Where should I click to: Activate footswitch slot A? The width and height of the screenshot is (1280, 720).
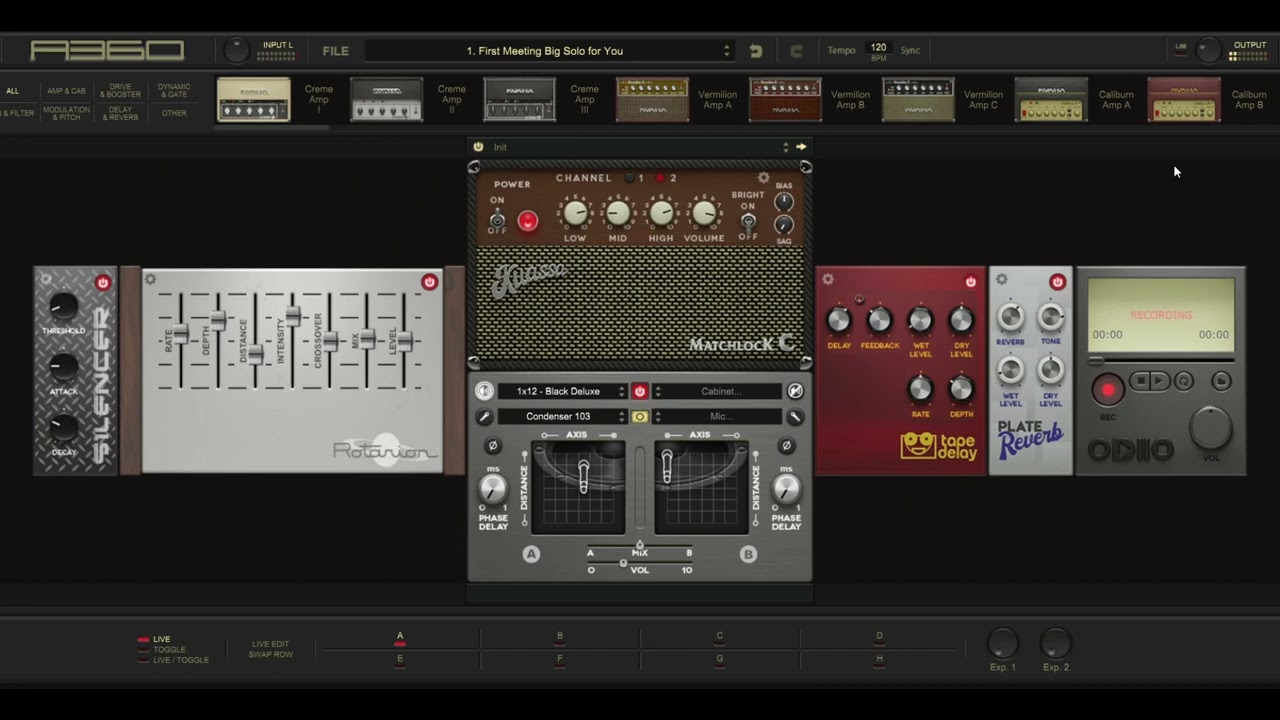click(x=400, y=640)
